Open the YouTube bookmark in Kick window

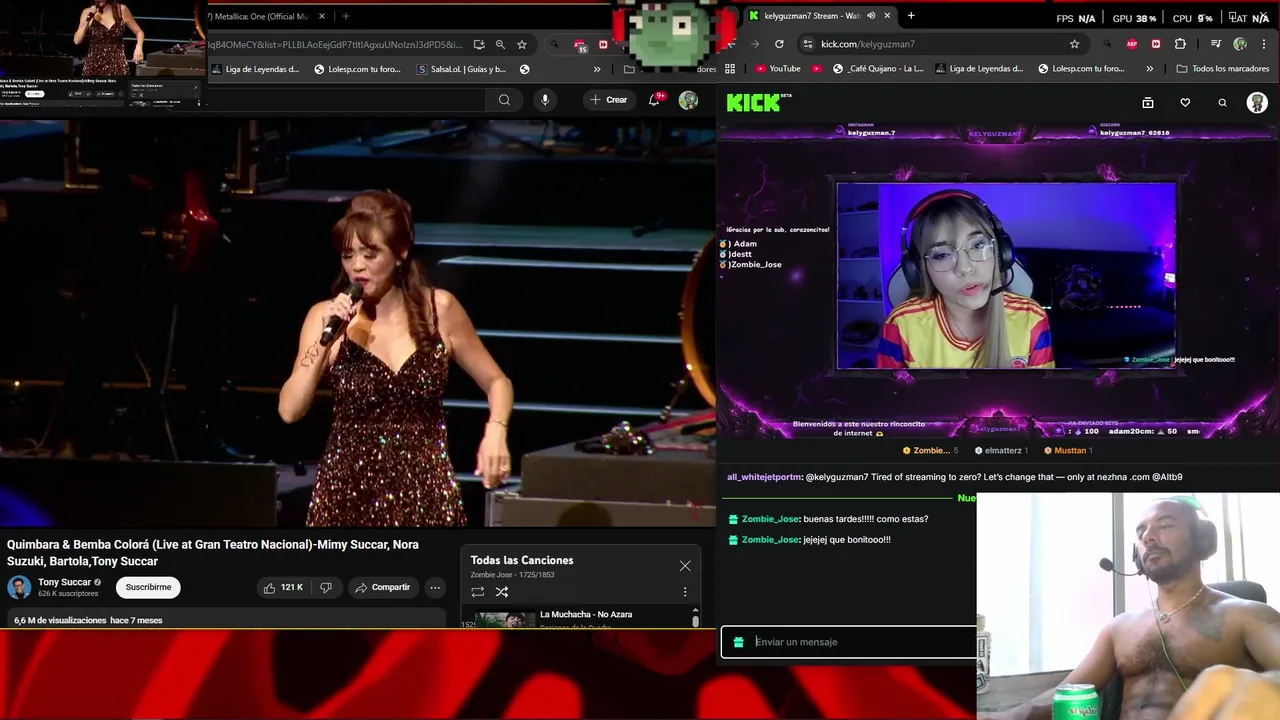pos(777,69)
